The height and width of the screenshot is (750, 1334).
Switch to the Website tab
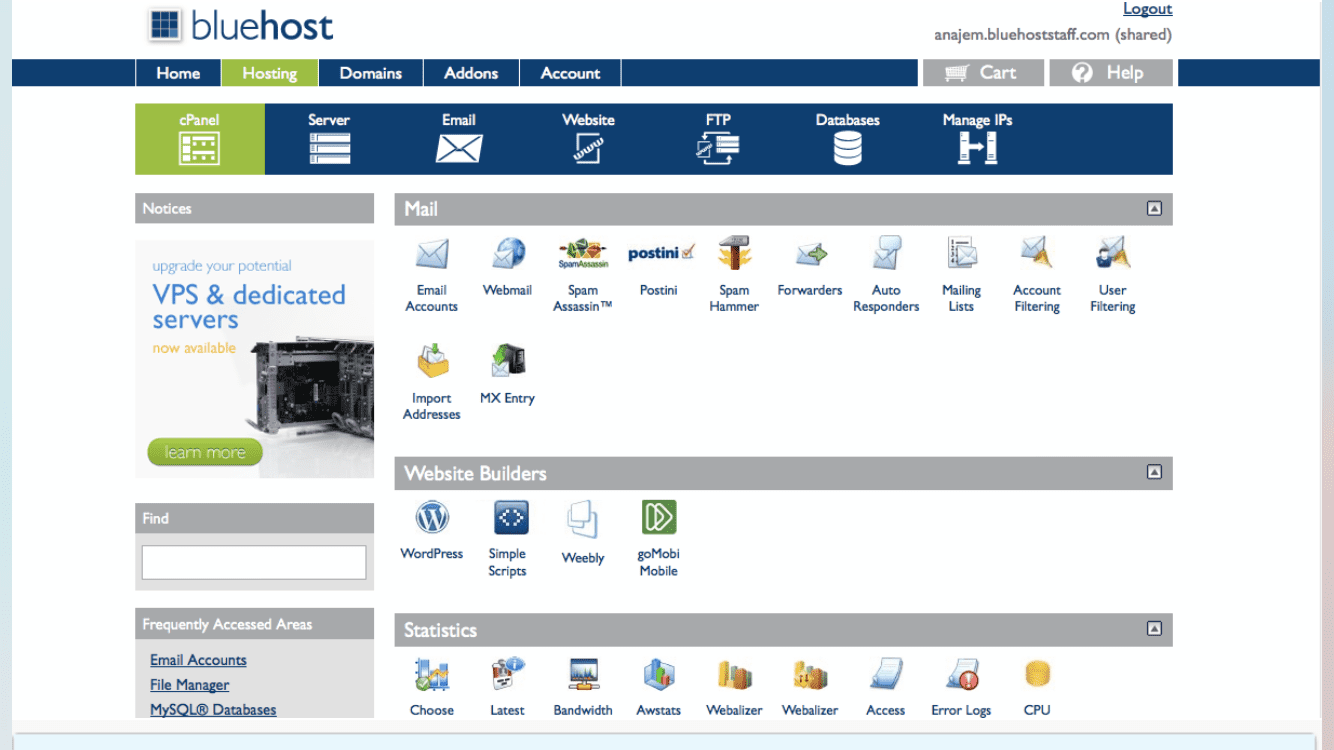[589, 139]
